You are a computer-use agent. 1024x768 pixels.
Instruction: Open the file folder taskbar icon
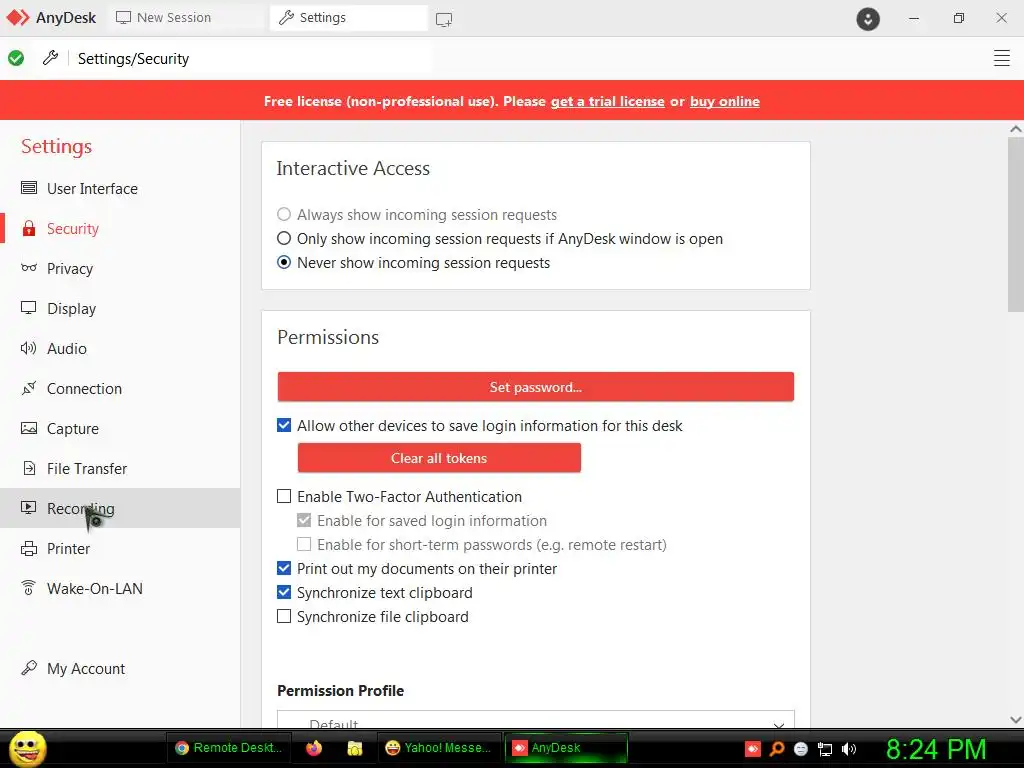click(355, 748)
